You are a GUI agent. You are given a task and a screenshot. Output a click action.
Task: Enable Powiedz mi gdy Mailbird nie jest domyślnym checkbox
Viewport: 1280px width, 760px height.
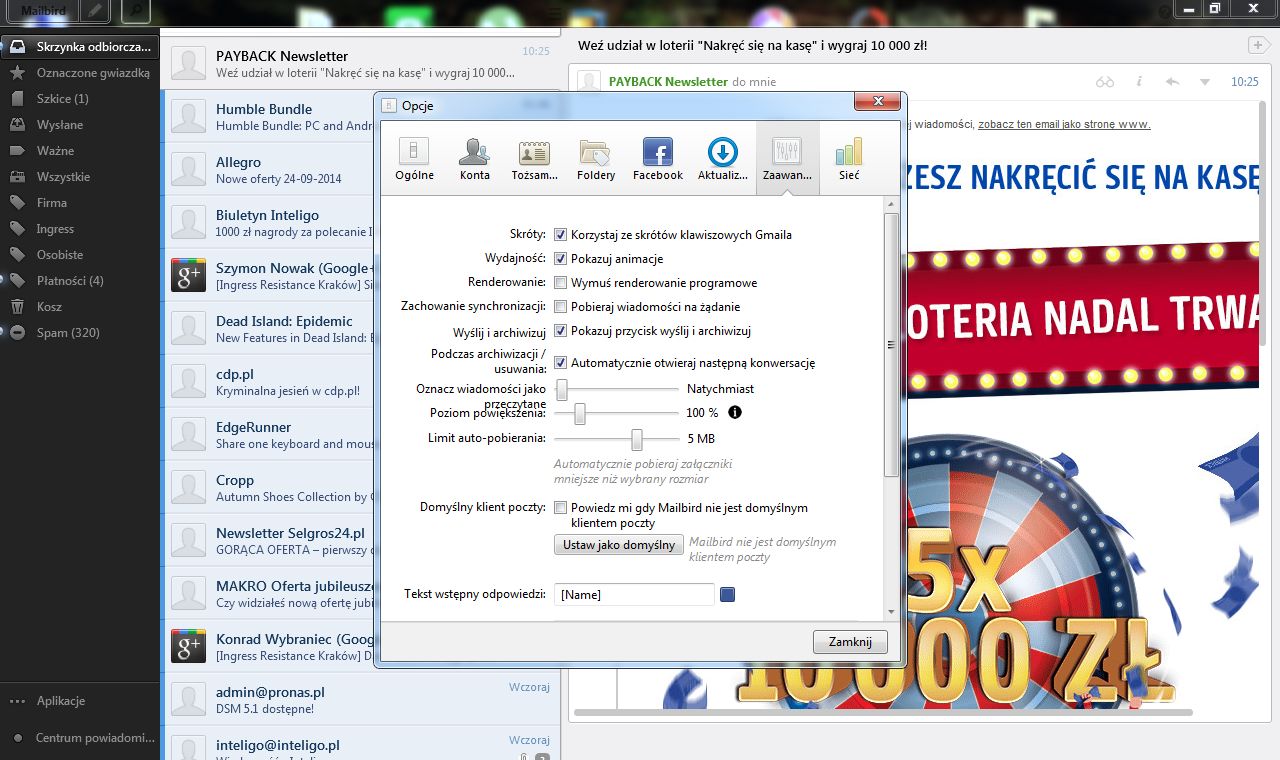561,508
